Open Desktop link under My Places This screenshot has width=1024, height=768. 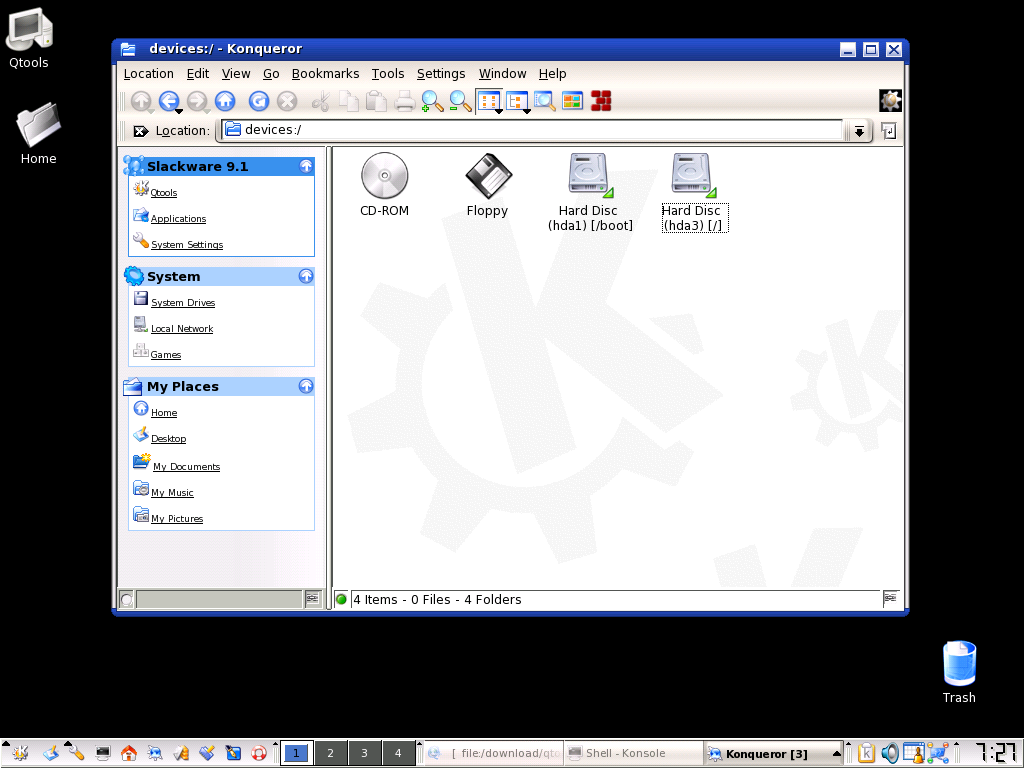tap(168, 439)
